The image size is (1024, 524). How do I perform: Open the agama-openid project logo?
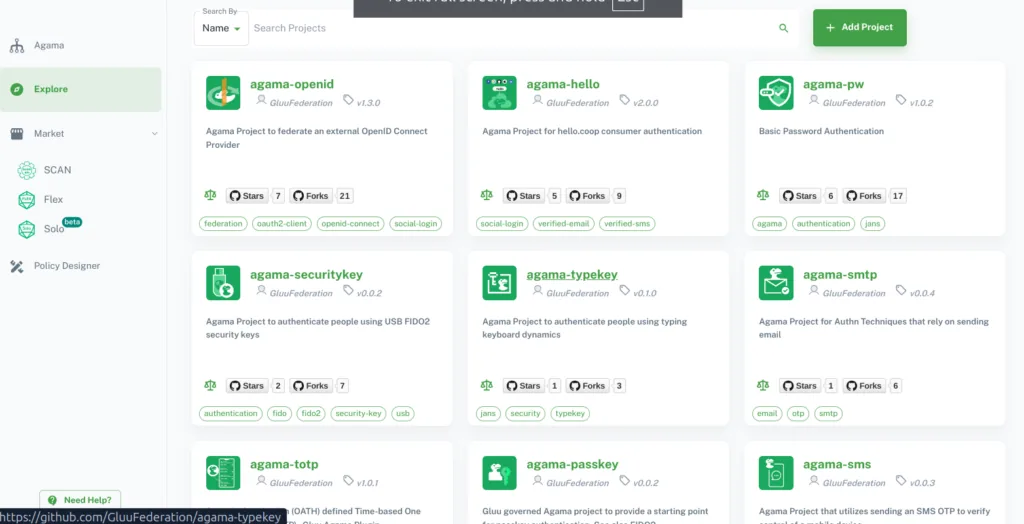(223, 93)
